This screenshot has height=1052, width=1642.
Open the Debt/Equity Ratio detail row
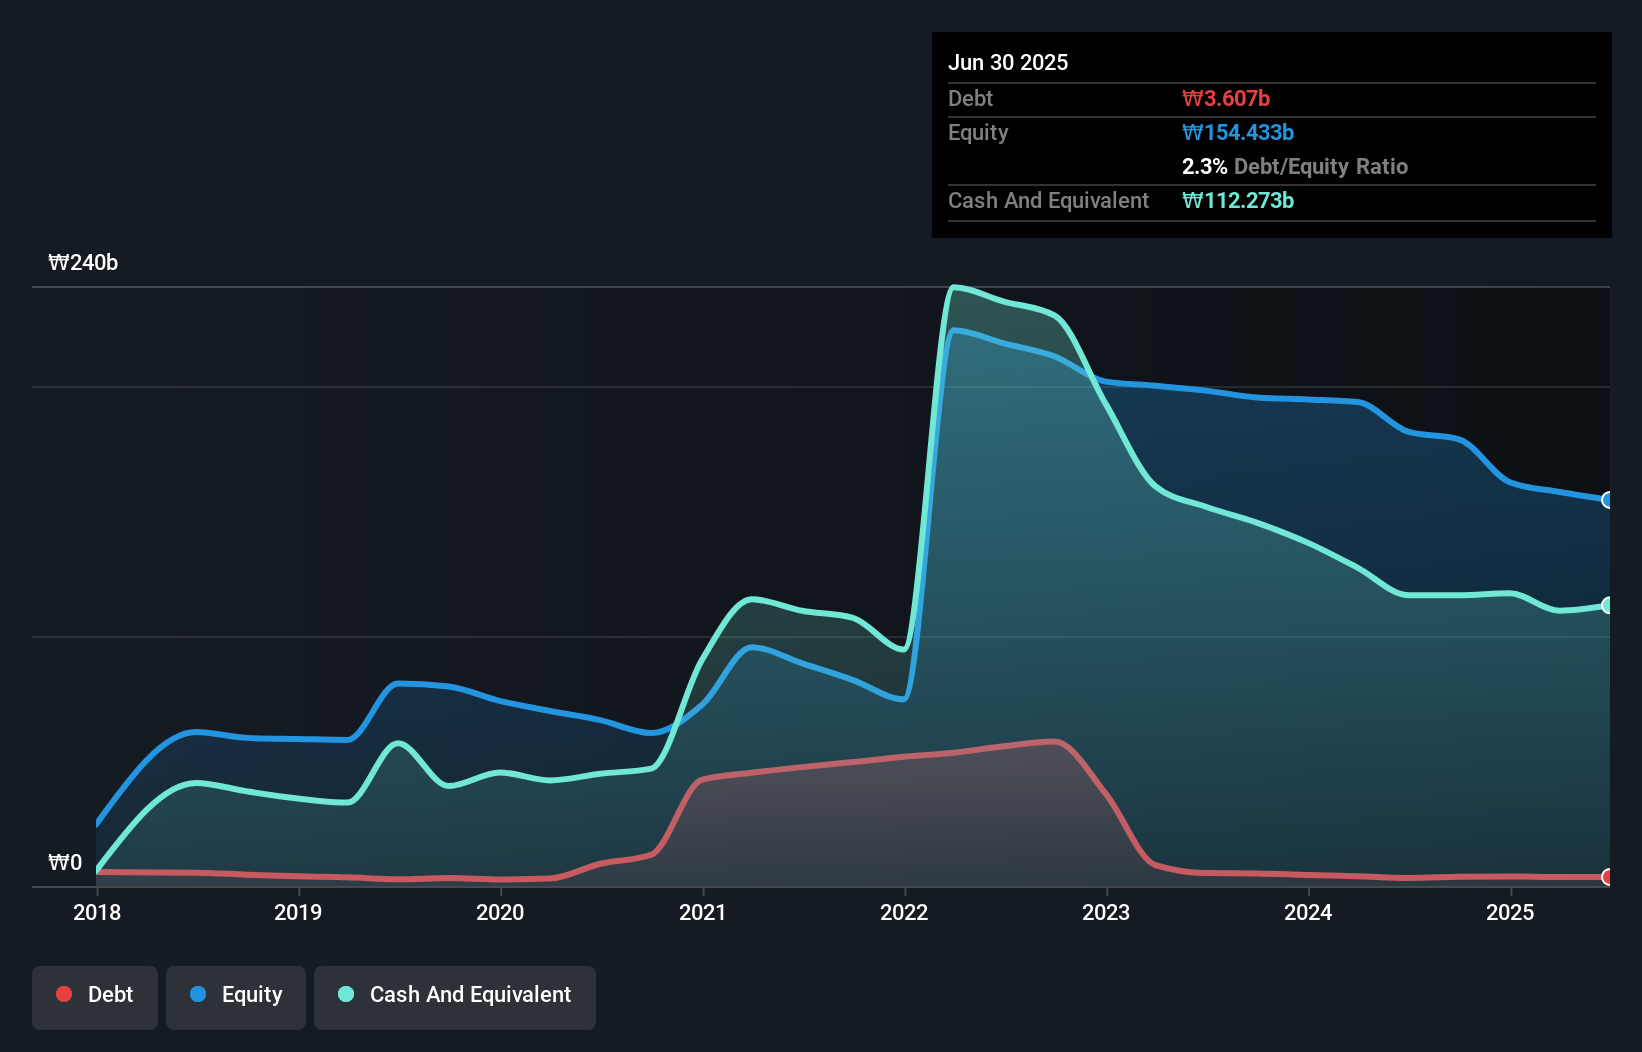tap(1296, 166)
